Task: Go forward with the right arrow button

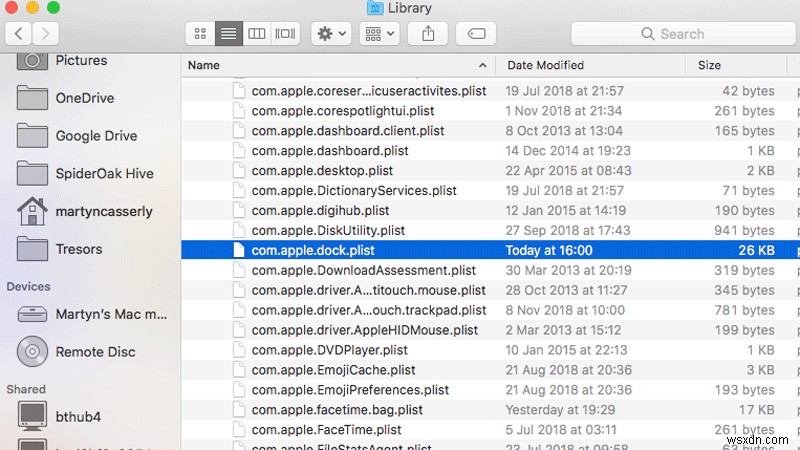Action: click(x=45, y=34)
